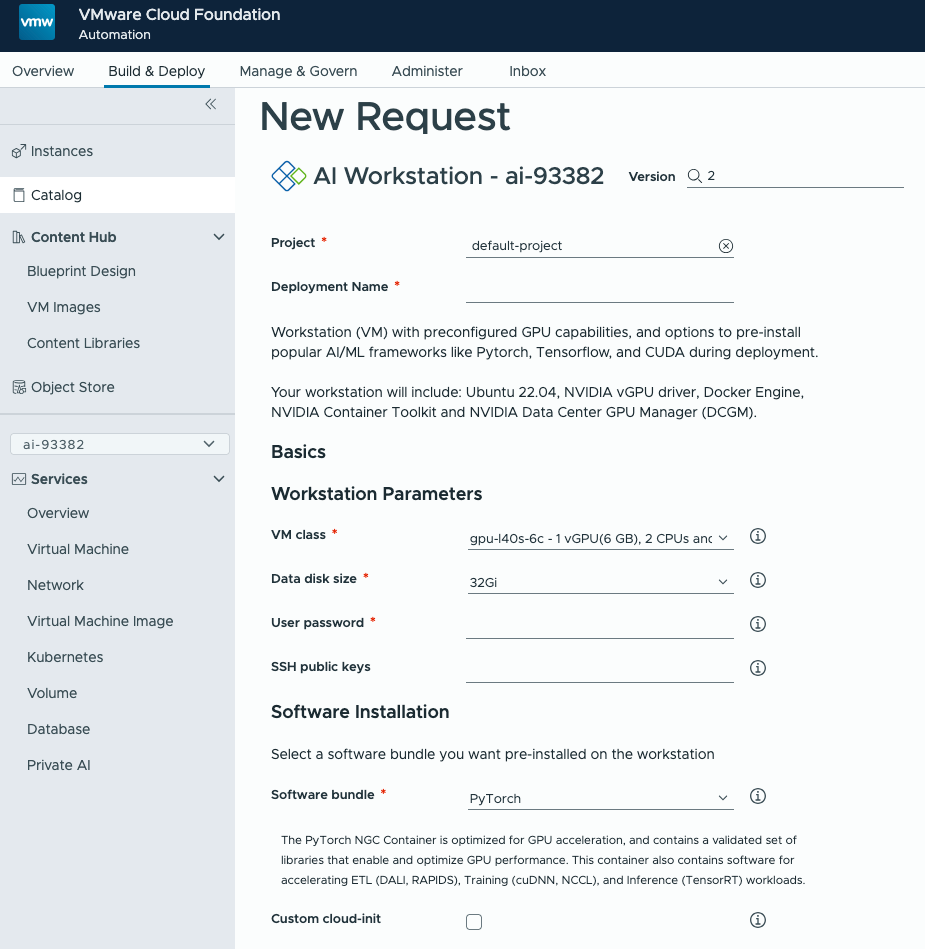Open Database under Services

tap(59, 729)
